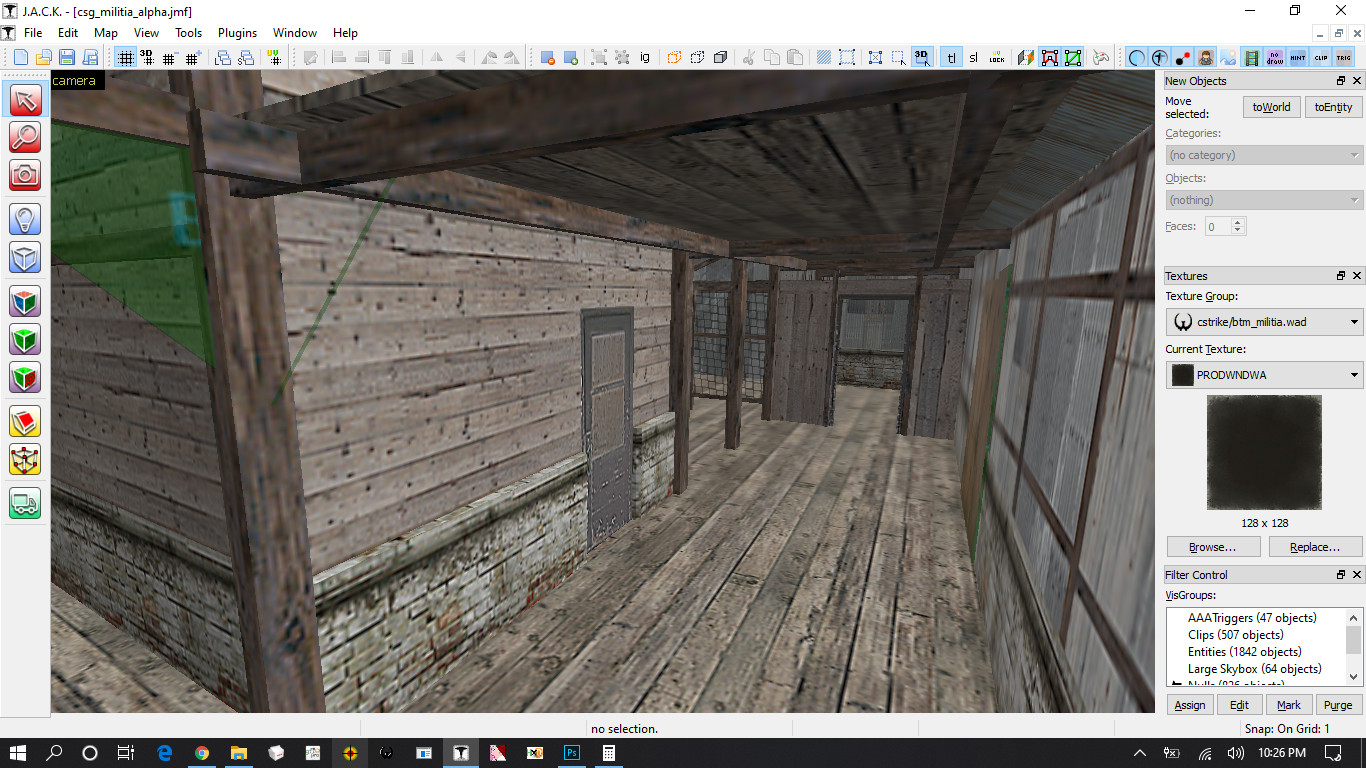Click the New file toolbar icon
1366x768 pixels.
(22, 57)
